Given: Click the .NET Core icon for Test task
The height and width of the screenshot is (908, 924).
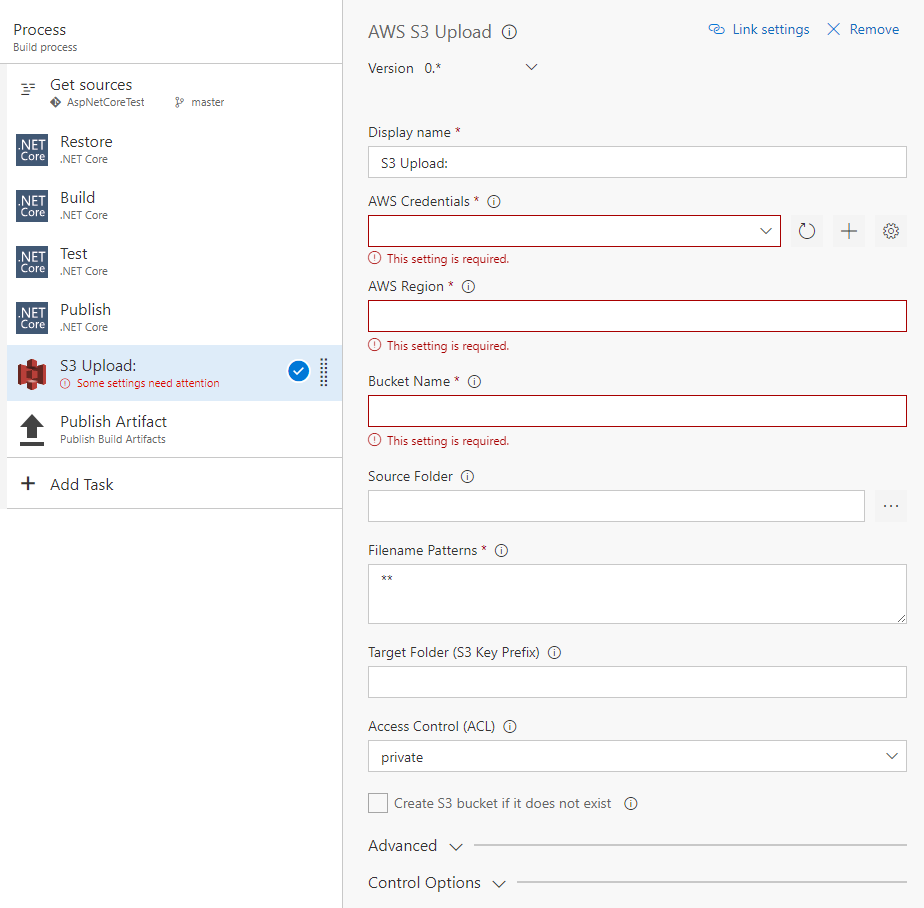Looking at the screenshot, I should tap(32, 262).
